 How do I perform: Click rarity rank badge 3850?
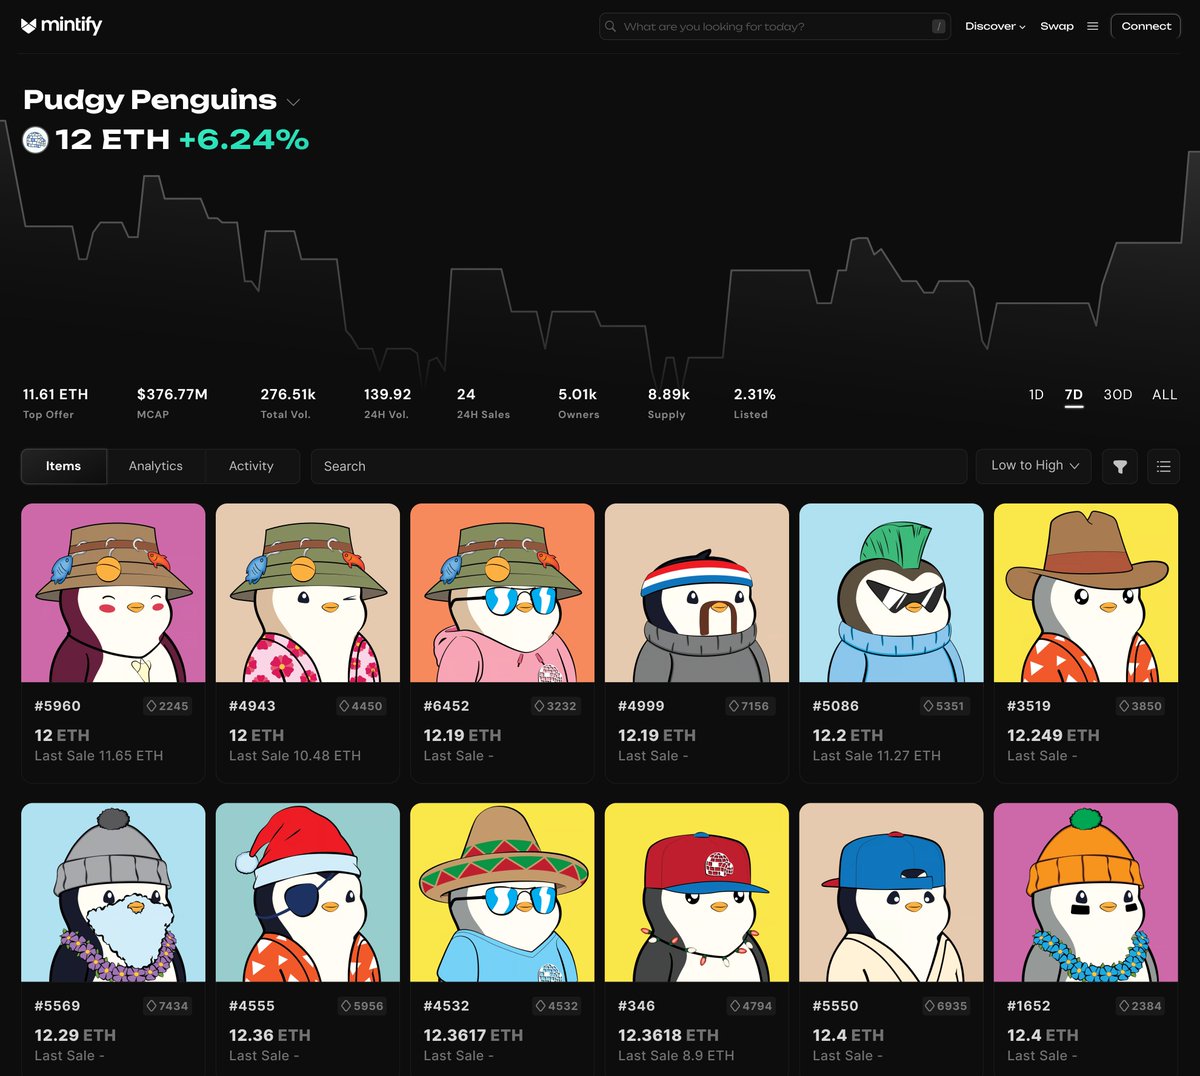(x=1140, y=706)
